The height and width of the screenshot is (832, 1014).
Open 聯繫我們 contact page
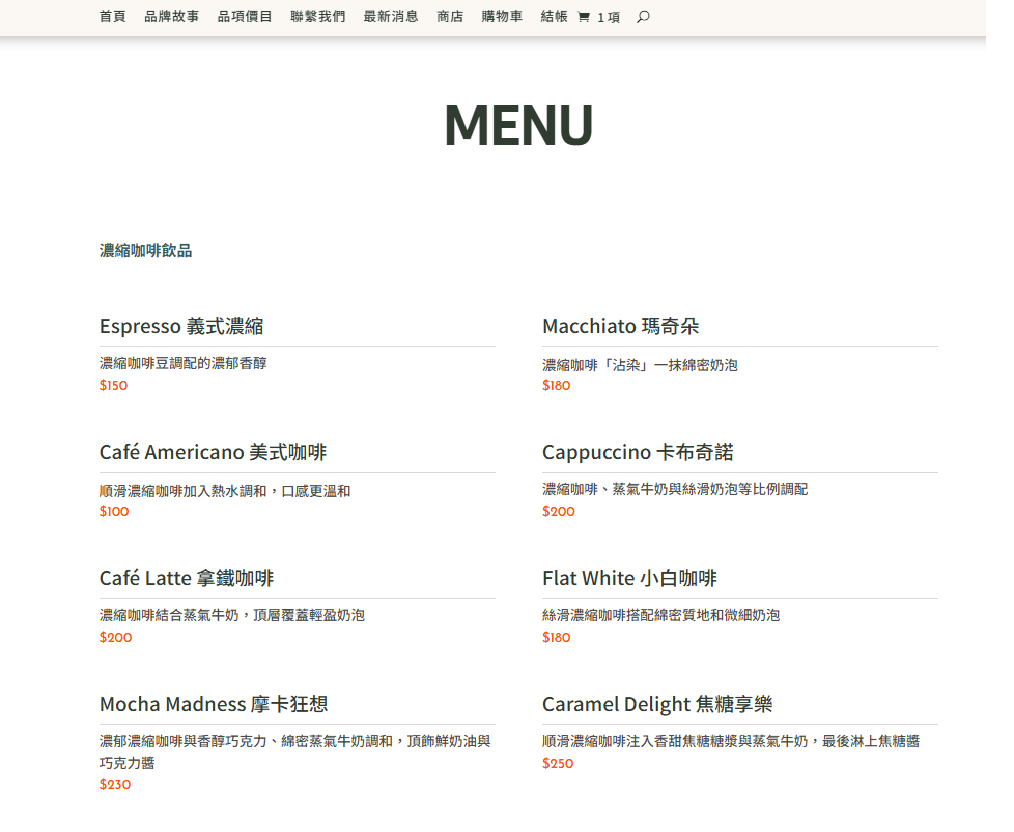pos(318,17)
